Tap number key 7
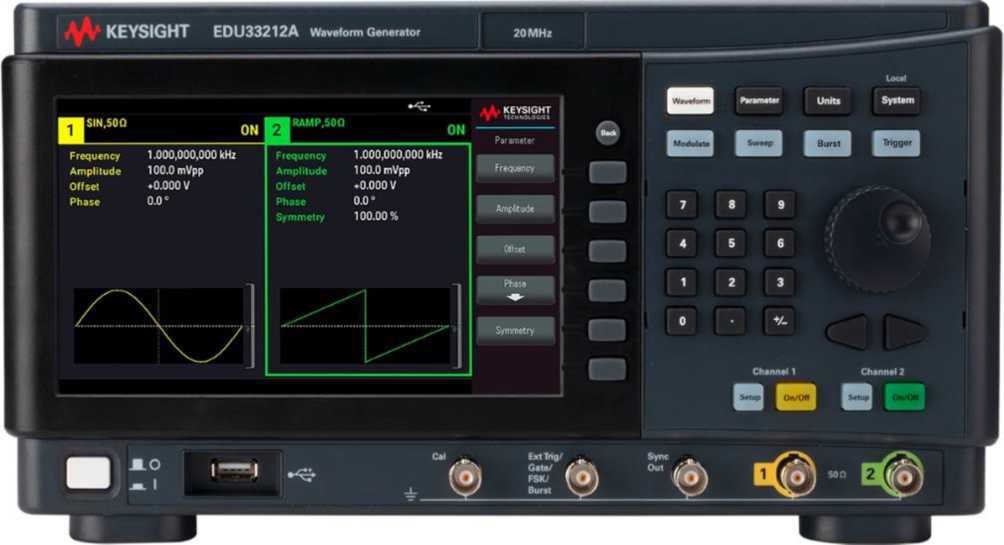Screen dimensions: 1004x545 tap(682, 205)
